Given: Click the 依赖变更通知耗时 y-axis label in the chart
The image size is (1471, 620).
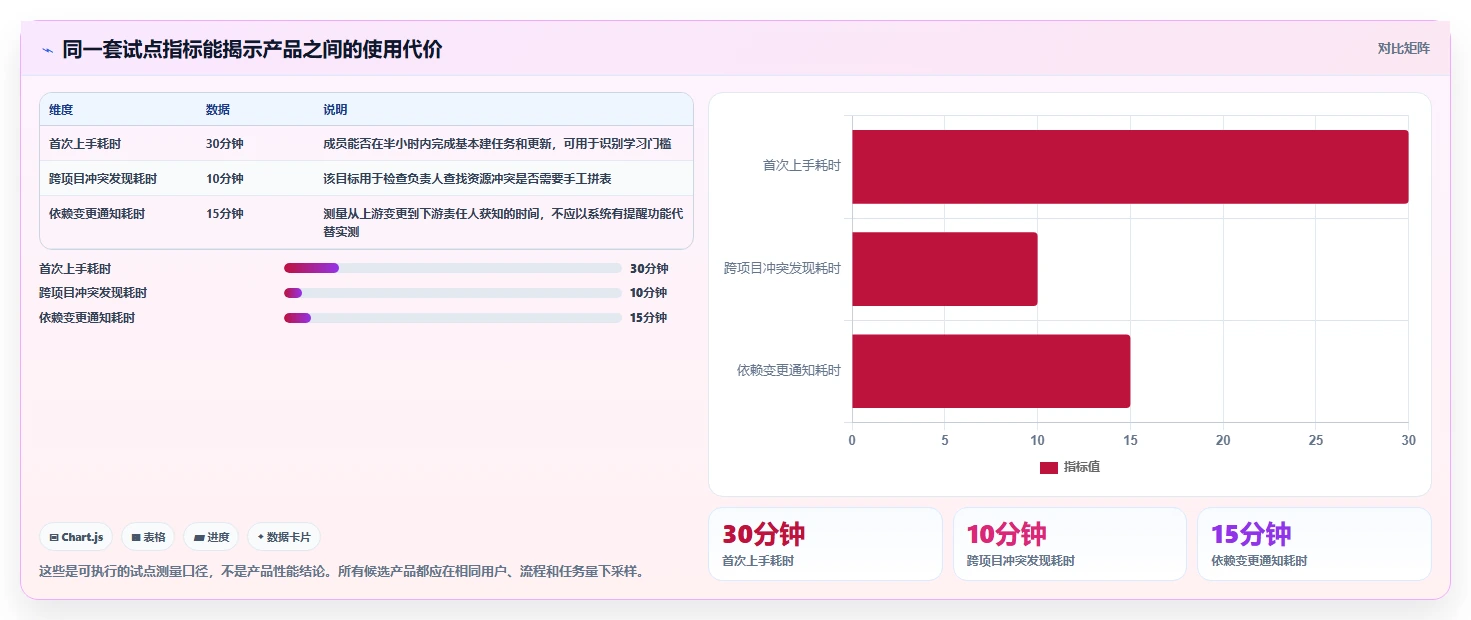Looking at the screenshot, I should 789,371.
